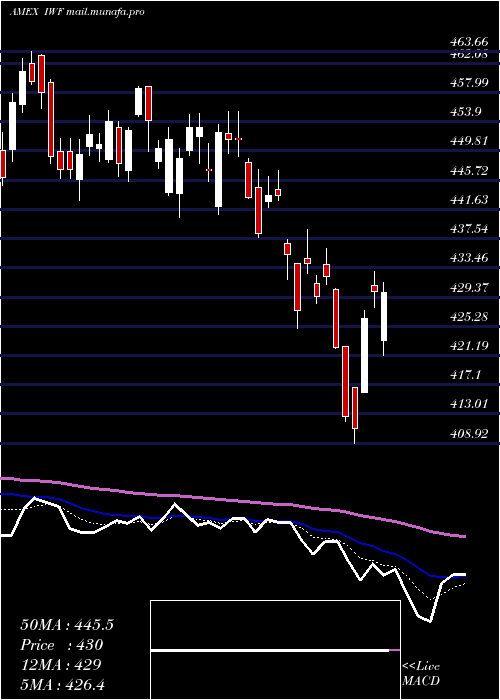The image size is (500, 700).
Task: Click the 50MA : 445.5 readout
Action: [67, 625]
